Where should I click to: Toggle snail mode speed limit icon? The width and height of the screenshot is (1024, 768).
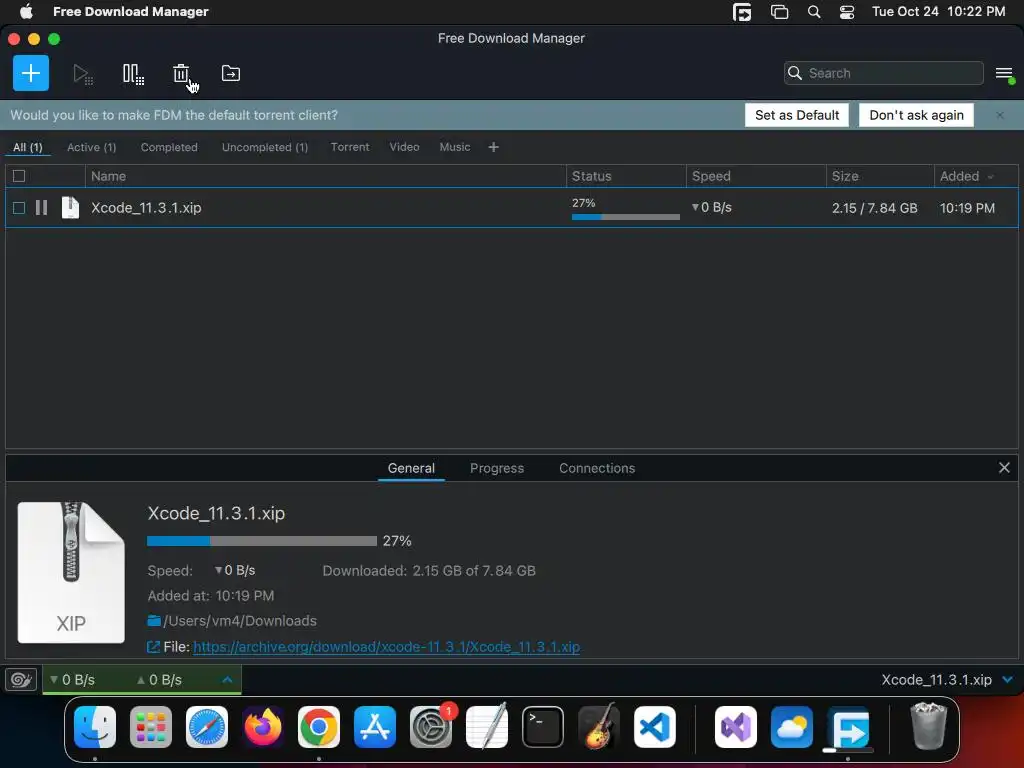click(21, 680)
